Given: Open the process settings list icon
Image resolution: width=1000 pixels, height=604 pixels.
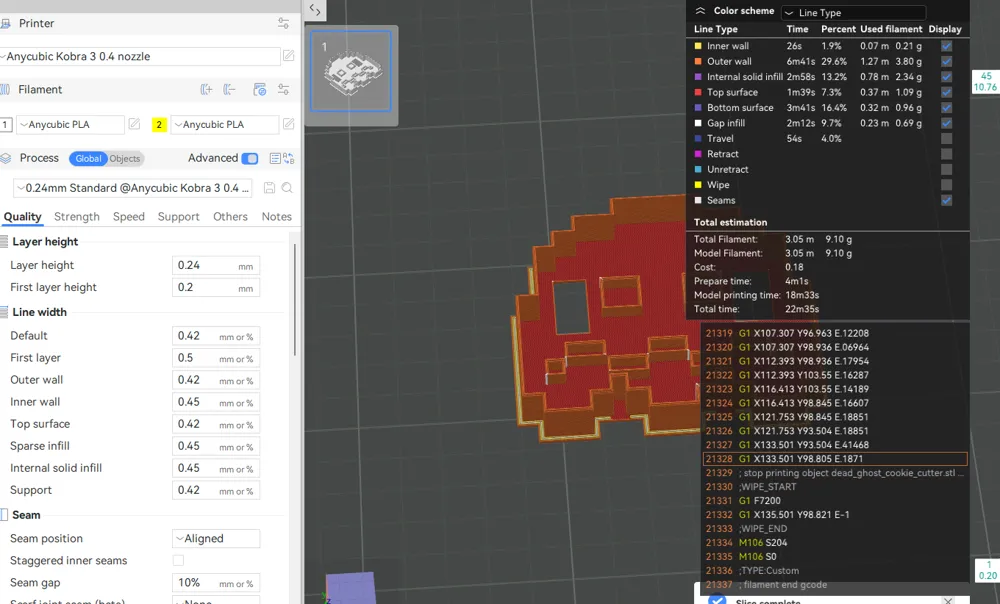Looking at the screenshot, I should click(275, 158).
